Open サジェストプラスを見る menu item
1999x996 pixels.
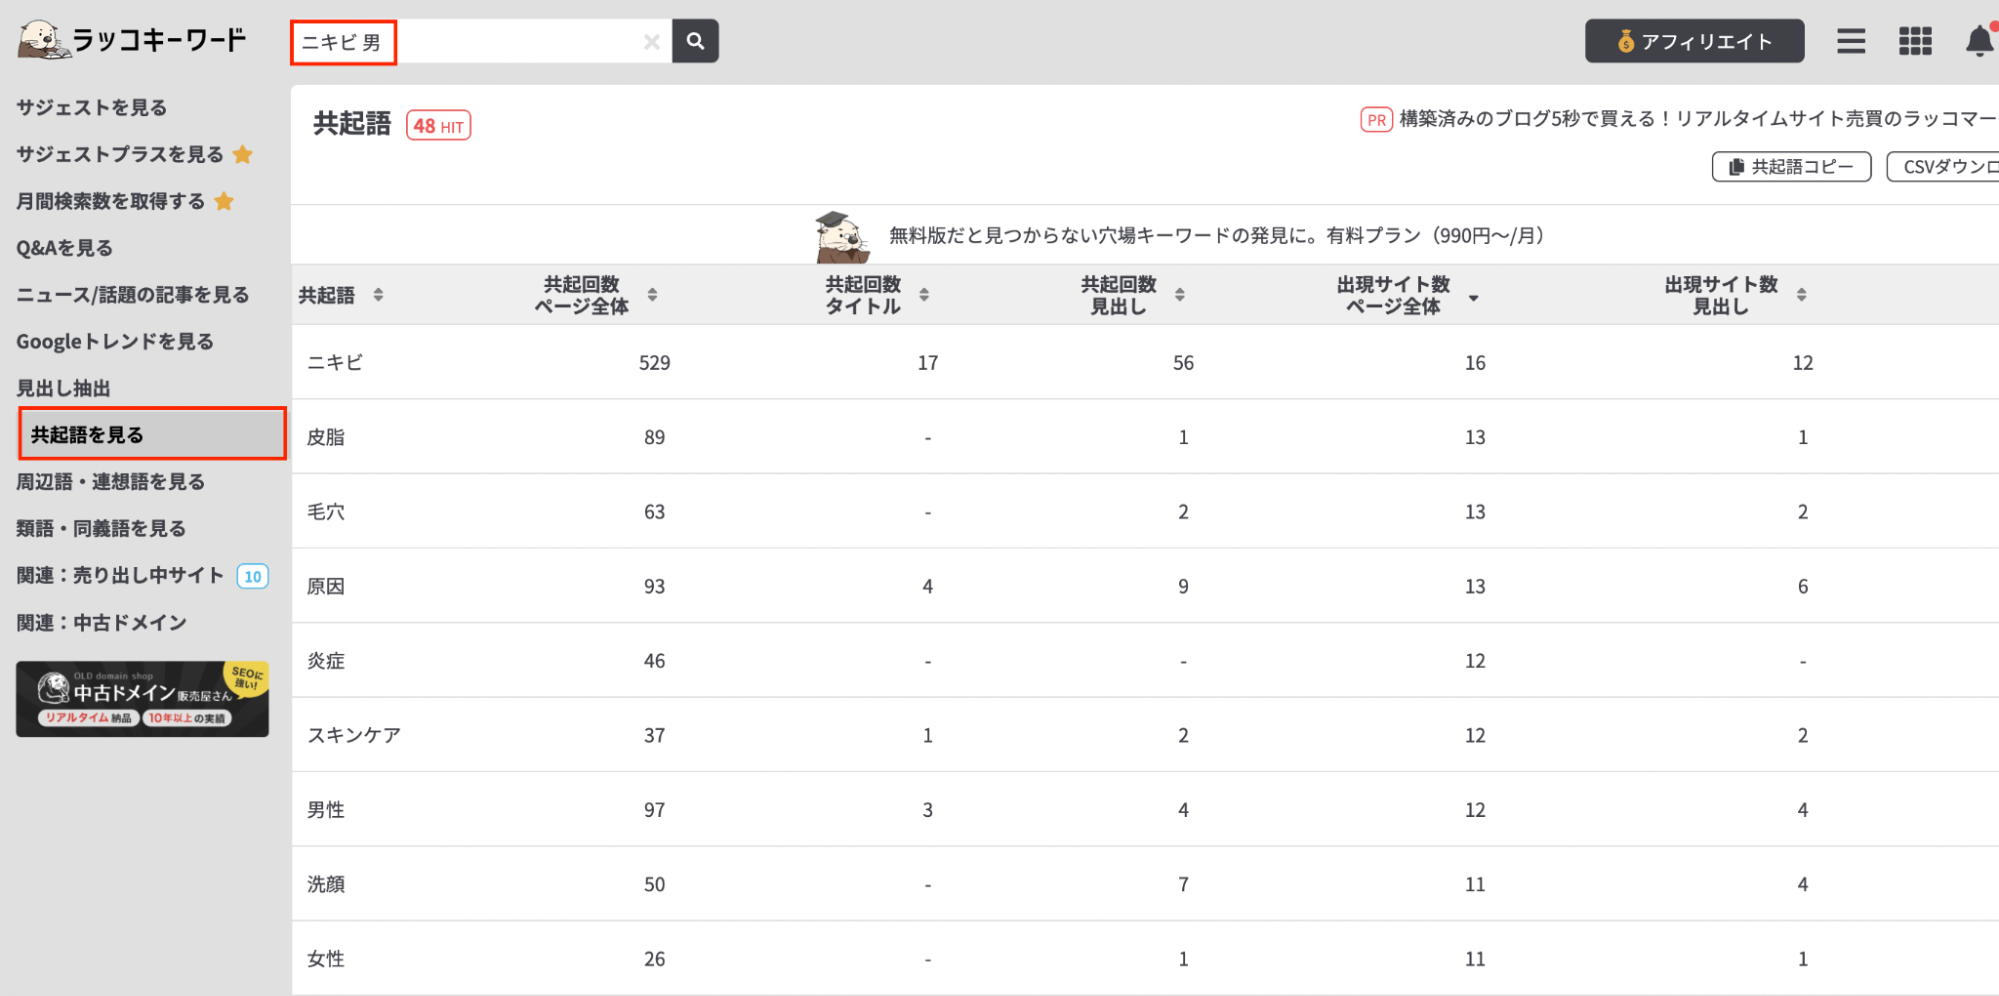coord(120,154)
